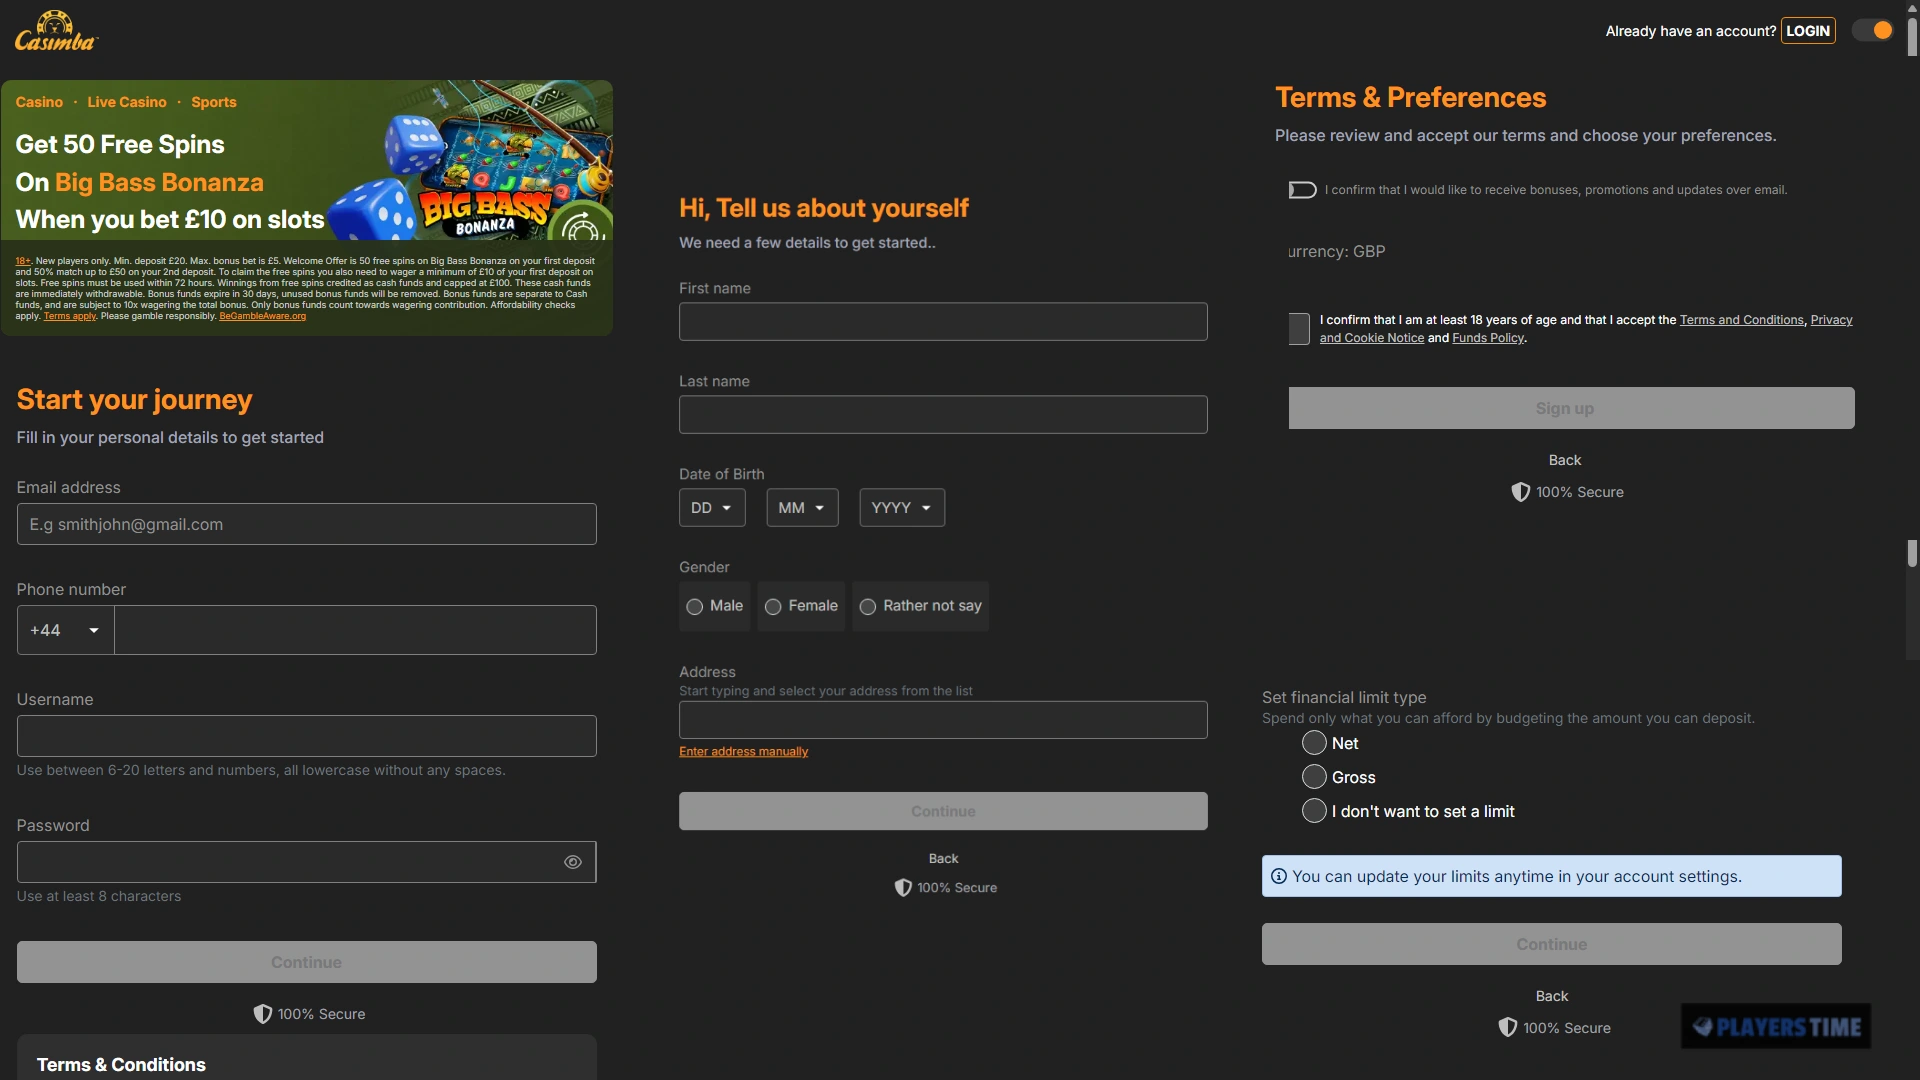1920x1080 pixels.
Task: Click the Terms & Conditions section heading
Action: (x=121, y=1065)
